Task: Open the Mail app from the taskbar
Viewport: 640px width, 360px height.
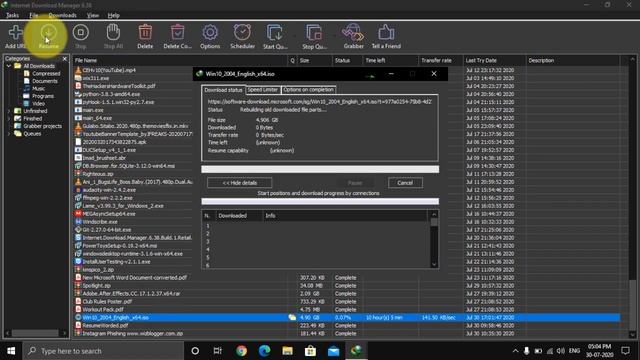Action: pos(333,351)
